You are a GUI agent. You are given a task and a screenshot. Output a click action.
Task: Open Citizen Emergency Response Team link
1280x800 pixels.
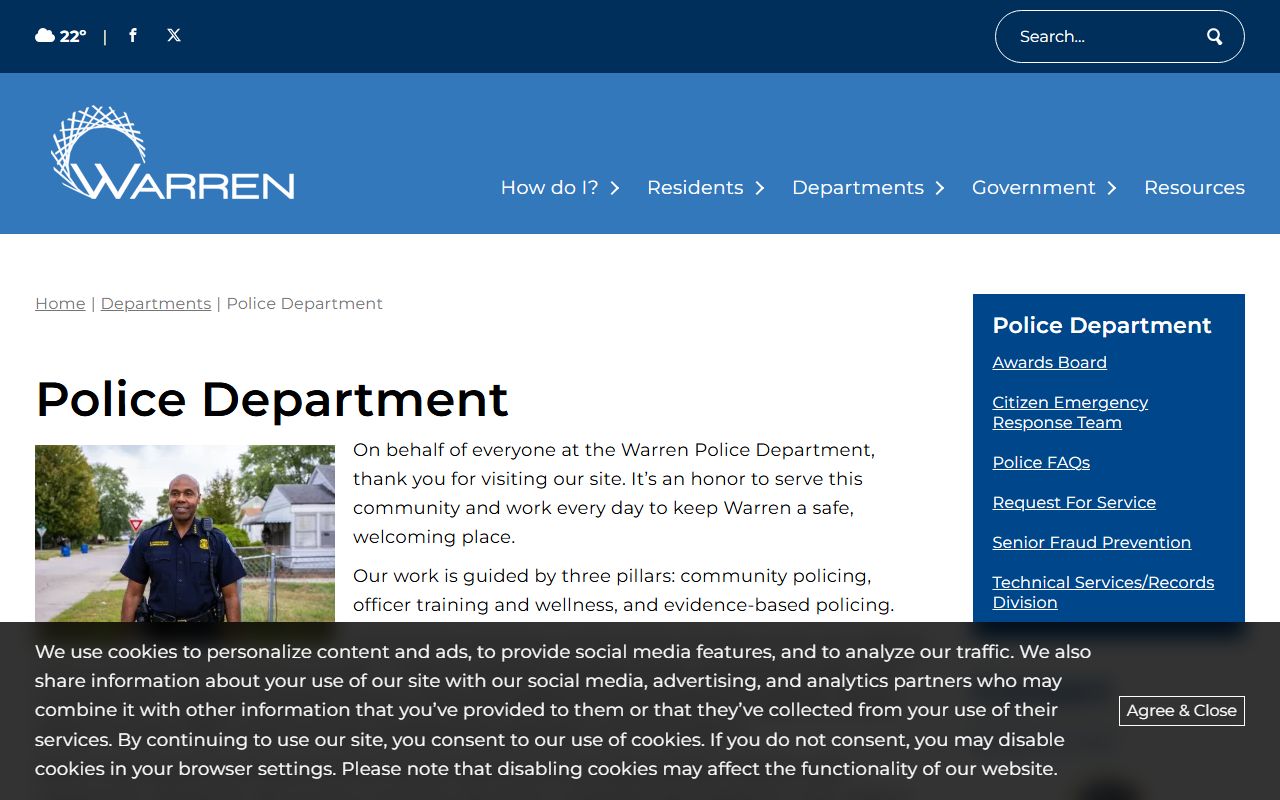[x=1070, y=413]
